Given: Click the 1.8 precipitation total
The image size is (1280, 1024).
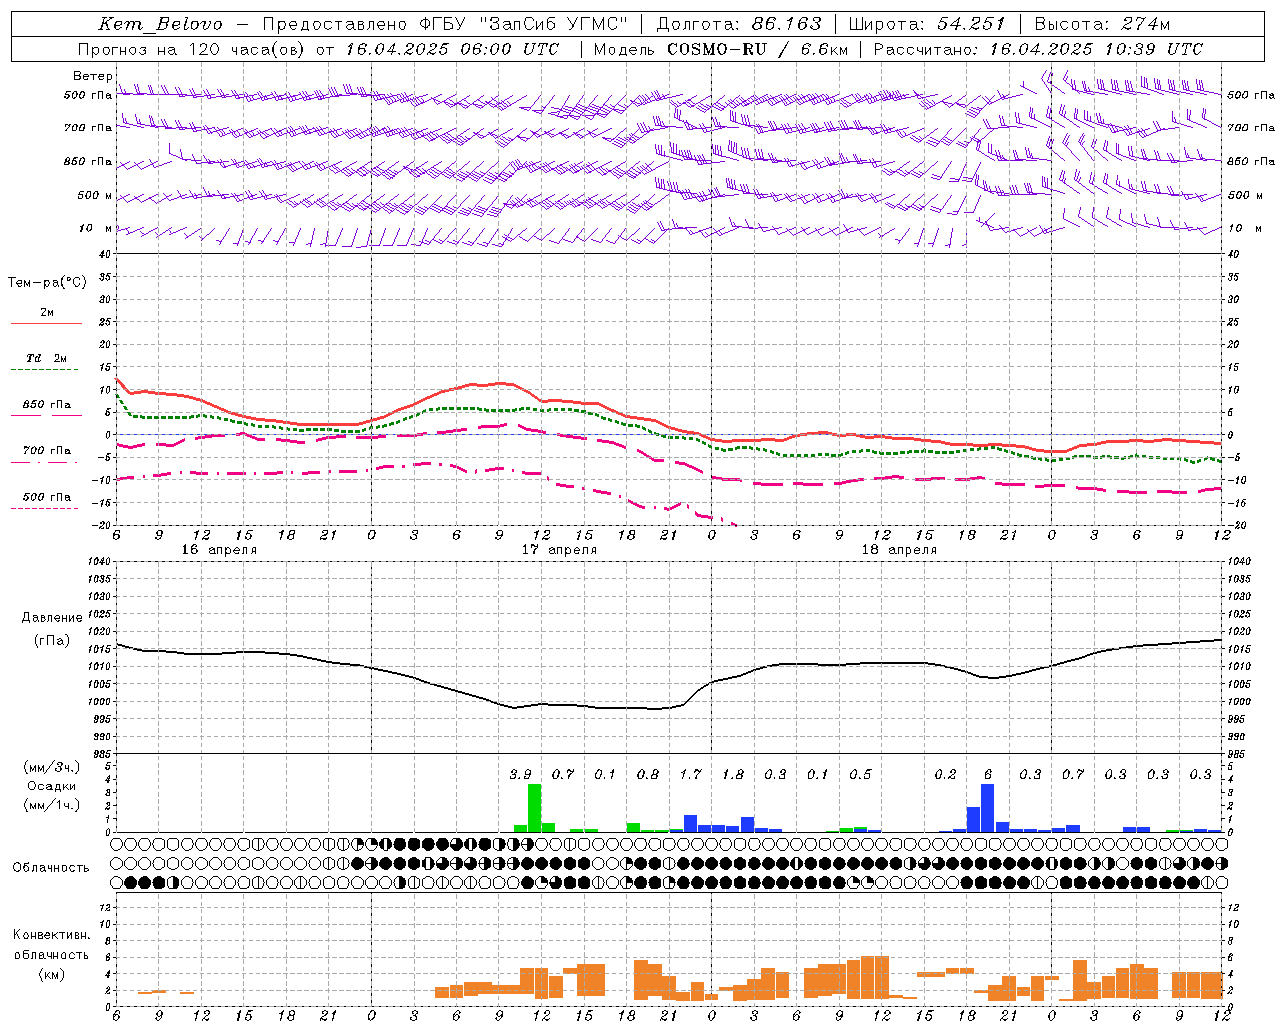Looking at the screenshot, I should pyautogui.click(x=733, y=774).
